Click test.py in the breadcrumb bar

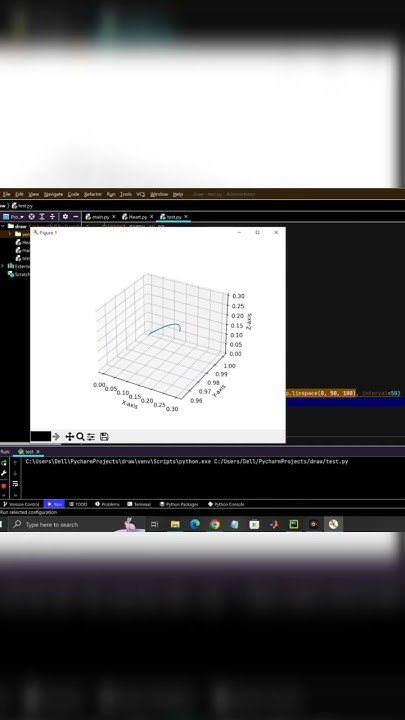(x=22, y=206)
